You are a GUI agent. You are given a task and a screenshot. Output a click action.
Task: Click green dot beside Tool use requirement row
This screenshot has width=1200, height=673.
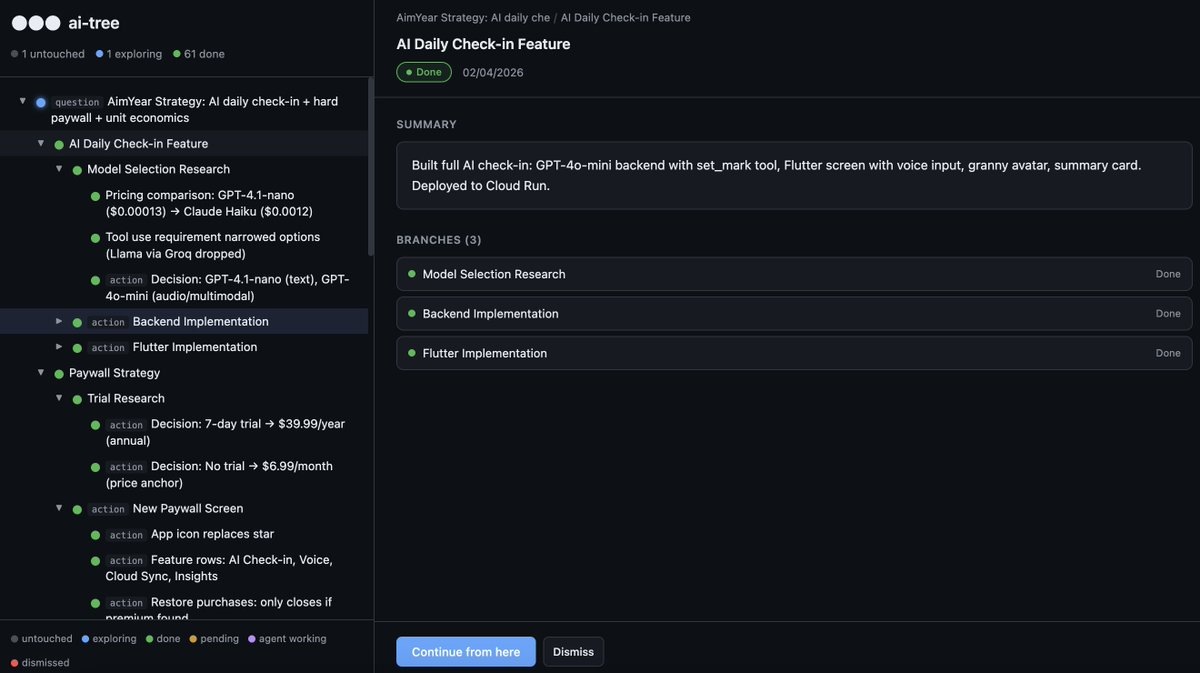[x=95, y=238]
